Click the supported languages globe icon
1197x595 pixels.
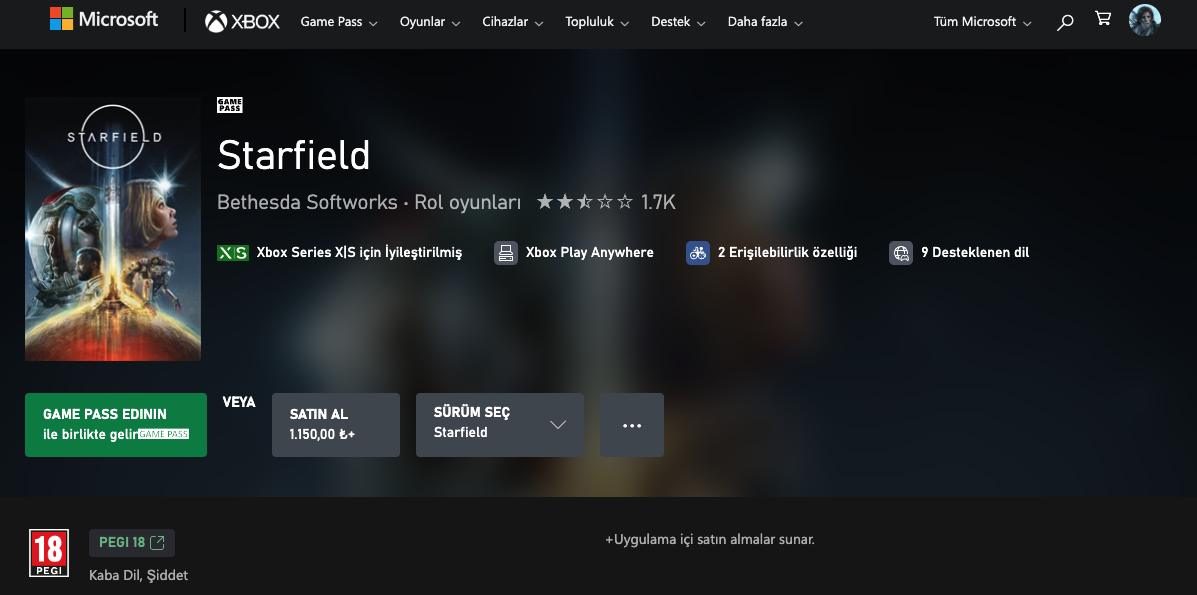click(x=901, y=253)
